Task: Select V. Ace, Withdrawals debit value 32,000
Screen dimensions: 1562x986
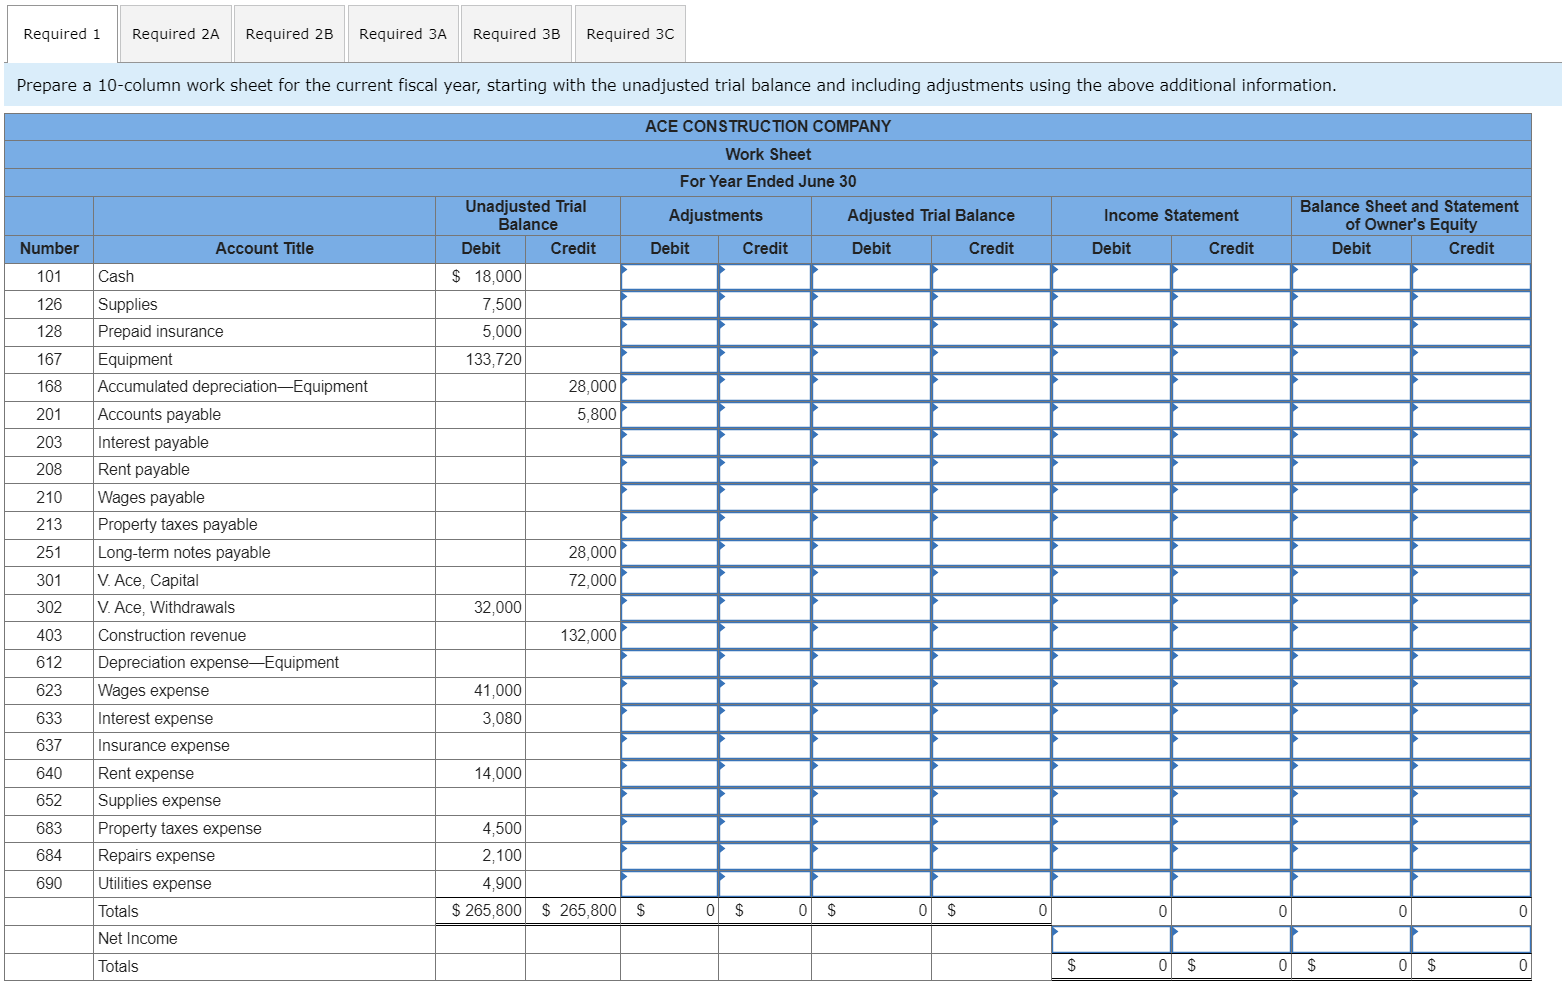Action: point(498,608)
